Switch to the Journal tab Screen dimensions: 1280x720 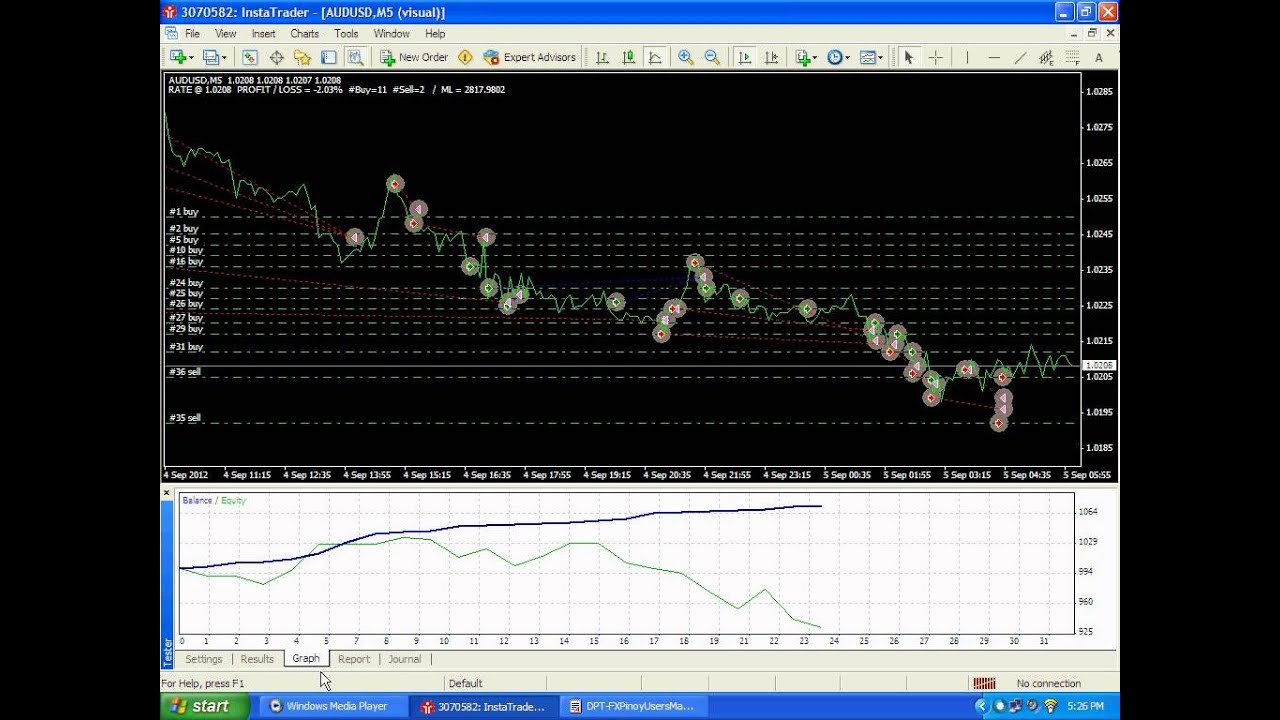[404, 659]
